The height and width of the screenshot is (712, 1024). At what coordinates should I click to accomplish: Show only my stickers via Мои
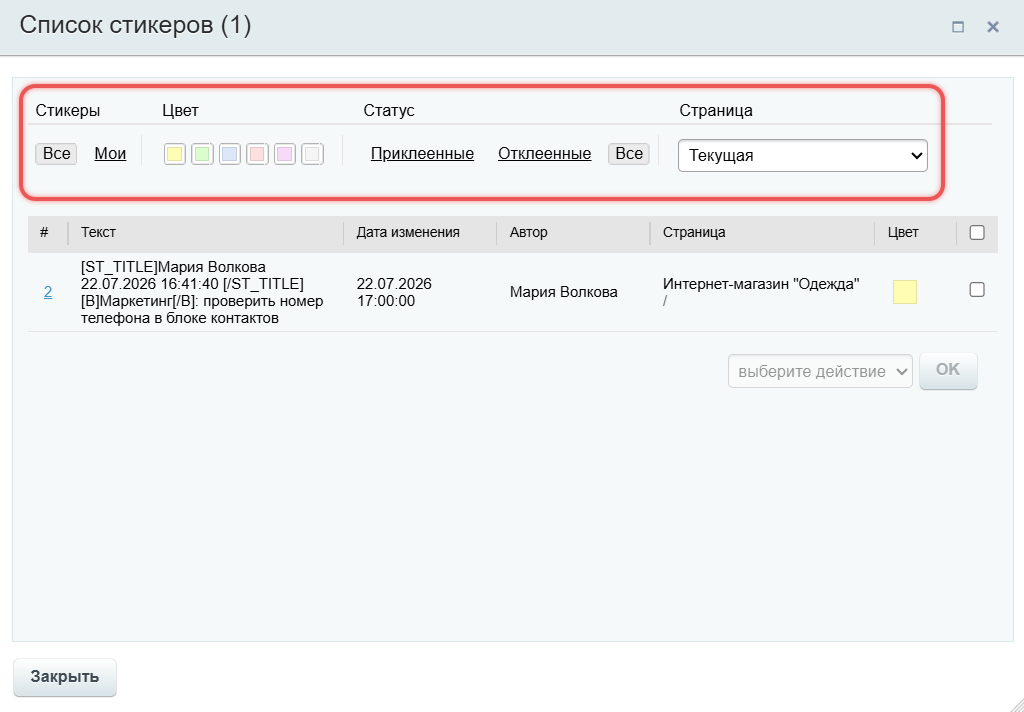pos(110,154)
